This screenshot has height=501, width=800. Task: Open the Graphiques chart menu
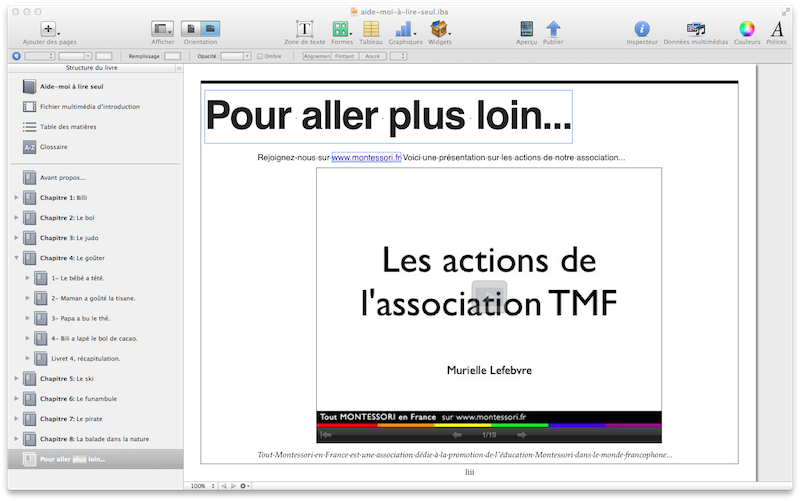coord(405,29)
